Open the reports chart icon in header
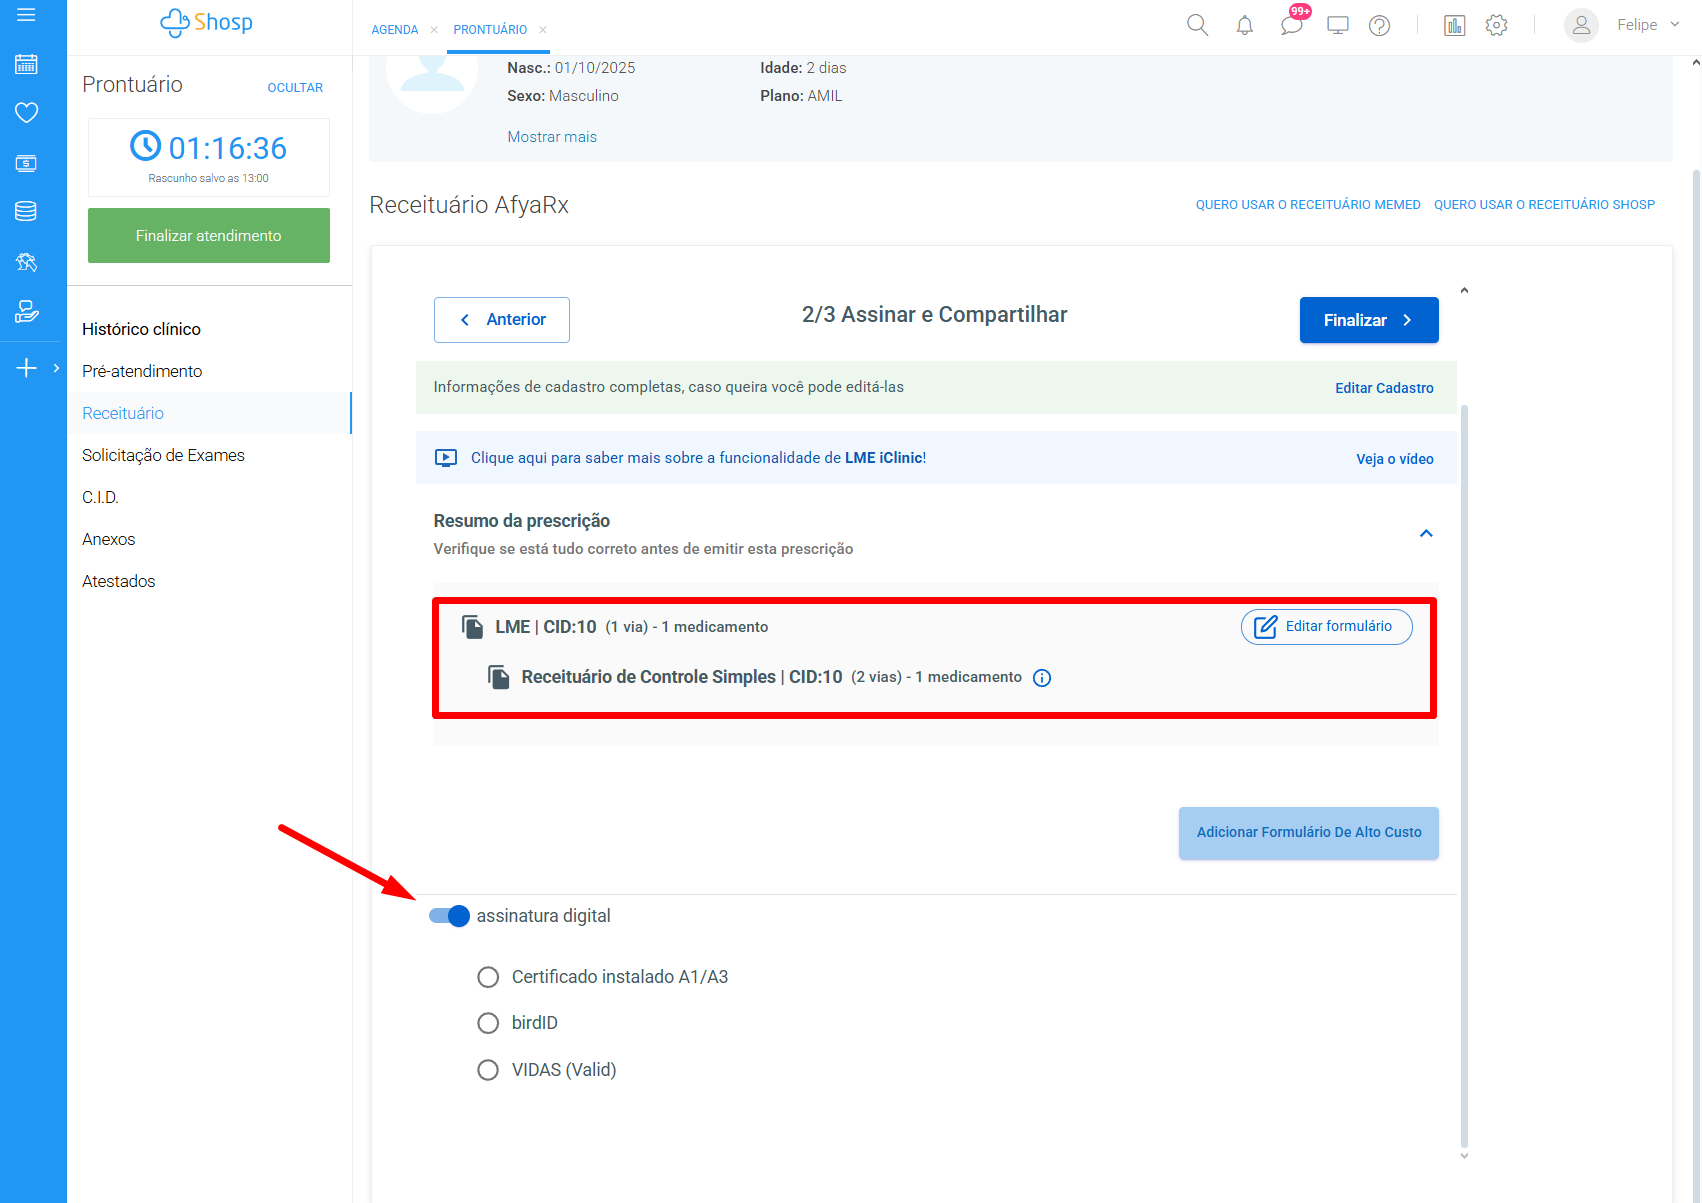1702x1203 pixels. (x=1454, y=26)
